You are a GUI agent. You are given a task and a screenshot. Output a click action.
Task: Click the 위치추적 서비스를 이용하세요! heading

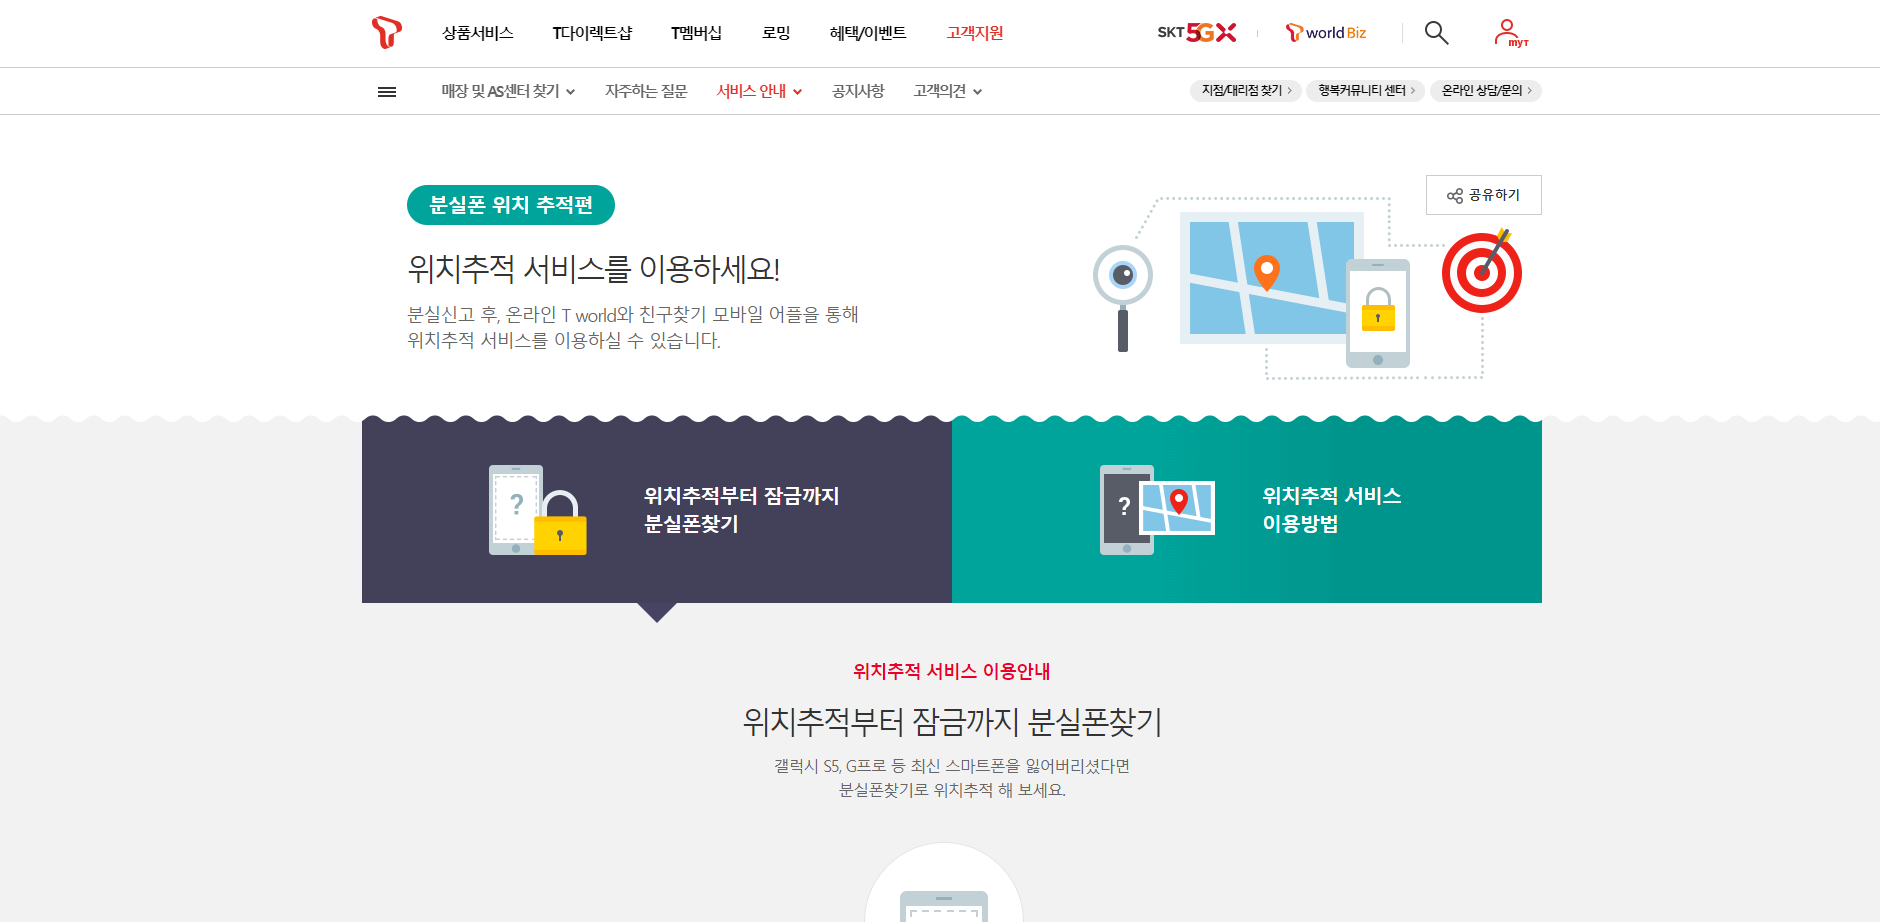pyautogui.click(x=594, y=269)
